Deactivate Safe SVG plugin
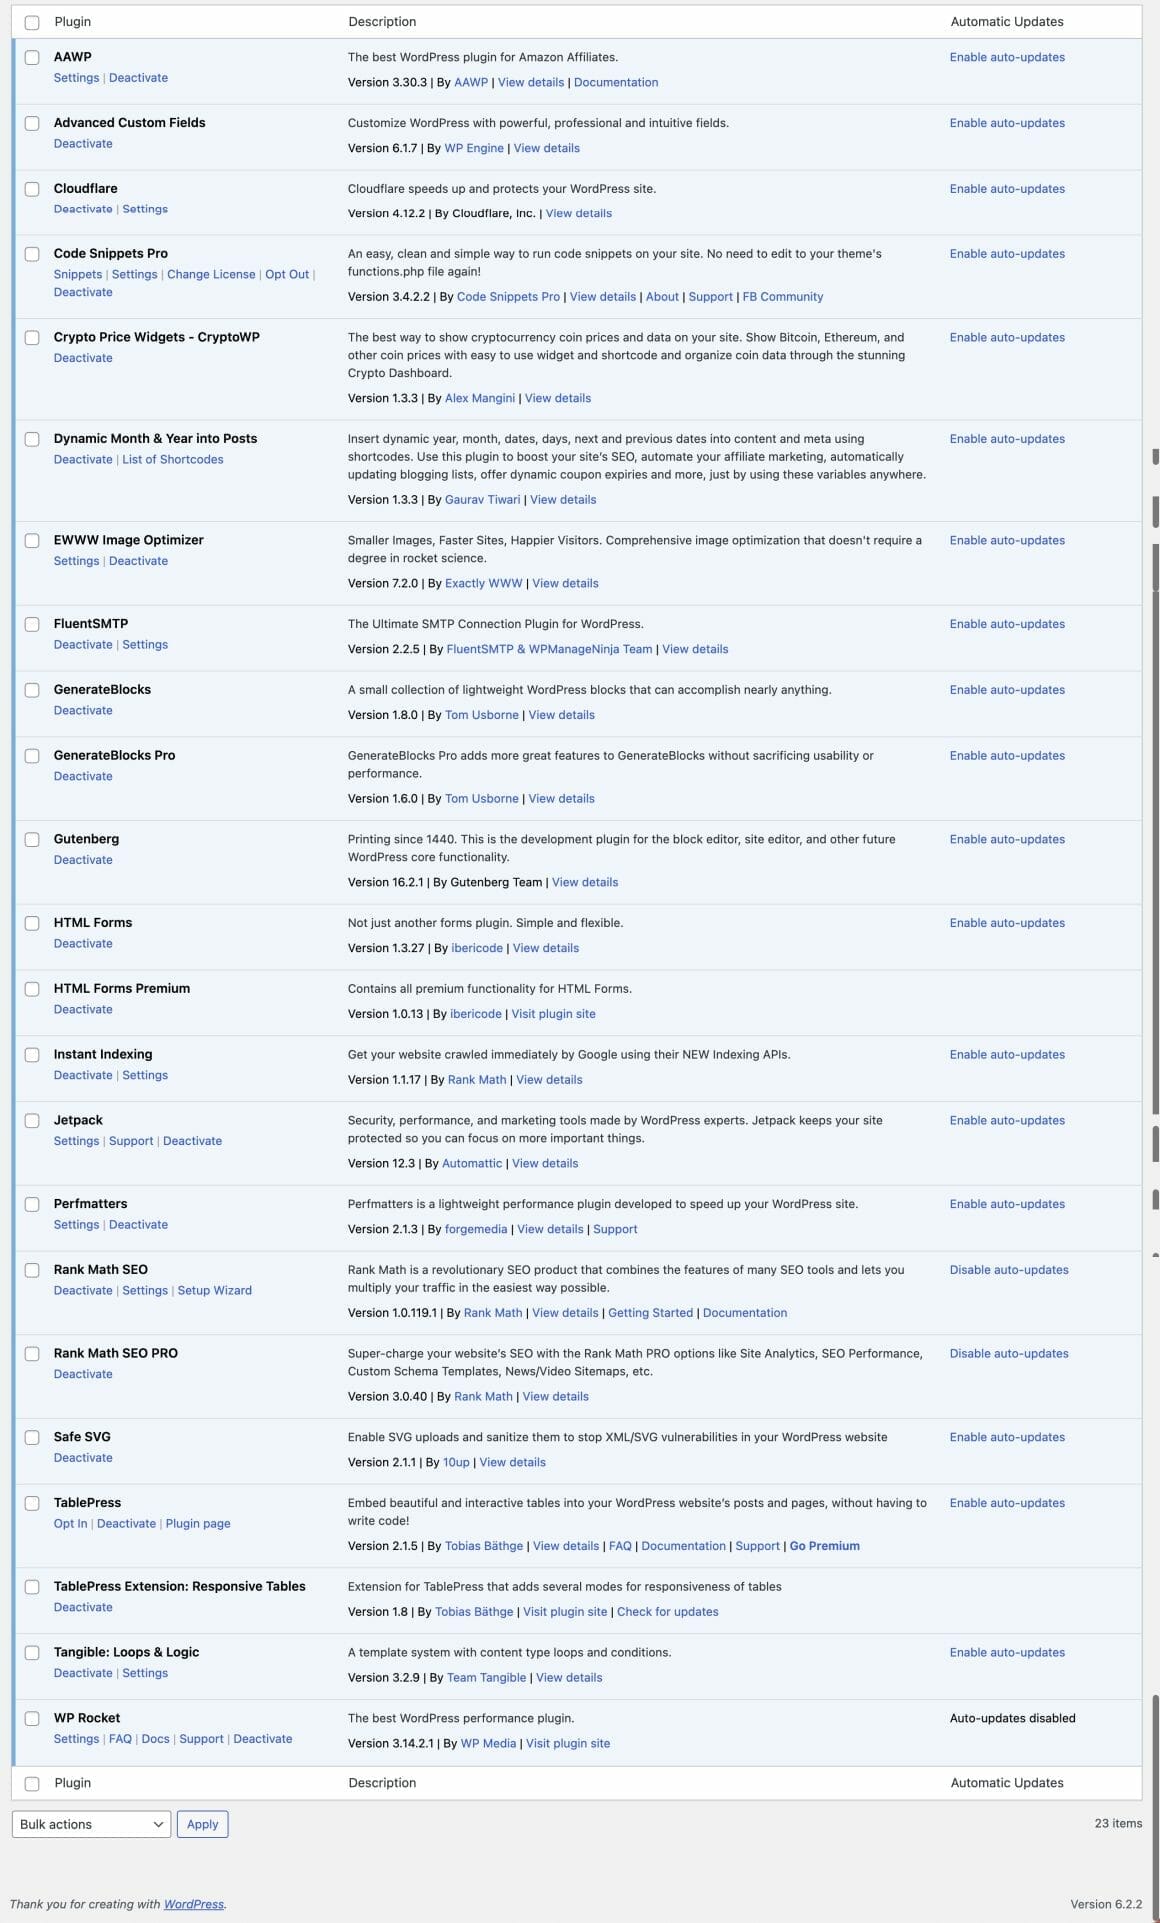 click(x=83, y=1458)
